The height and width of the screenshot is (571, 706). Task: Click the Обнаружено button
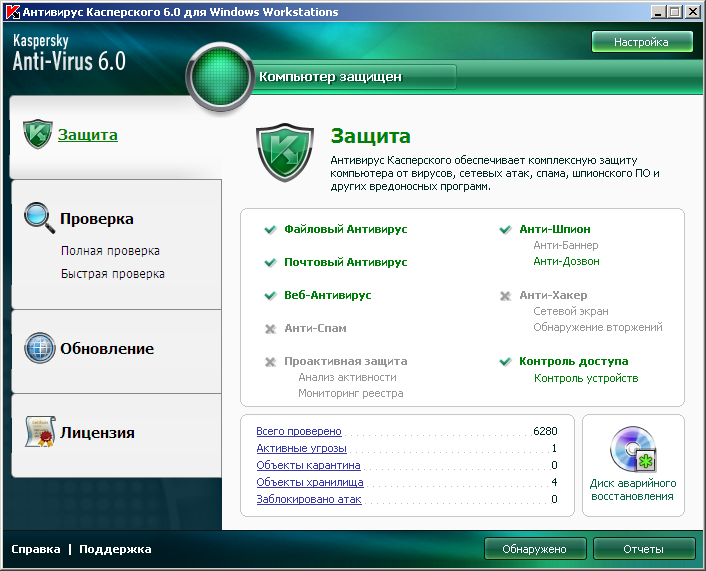(x=535, y=549)
